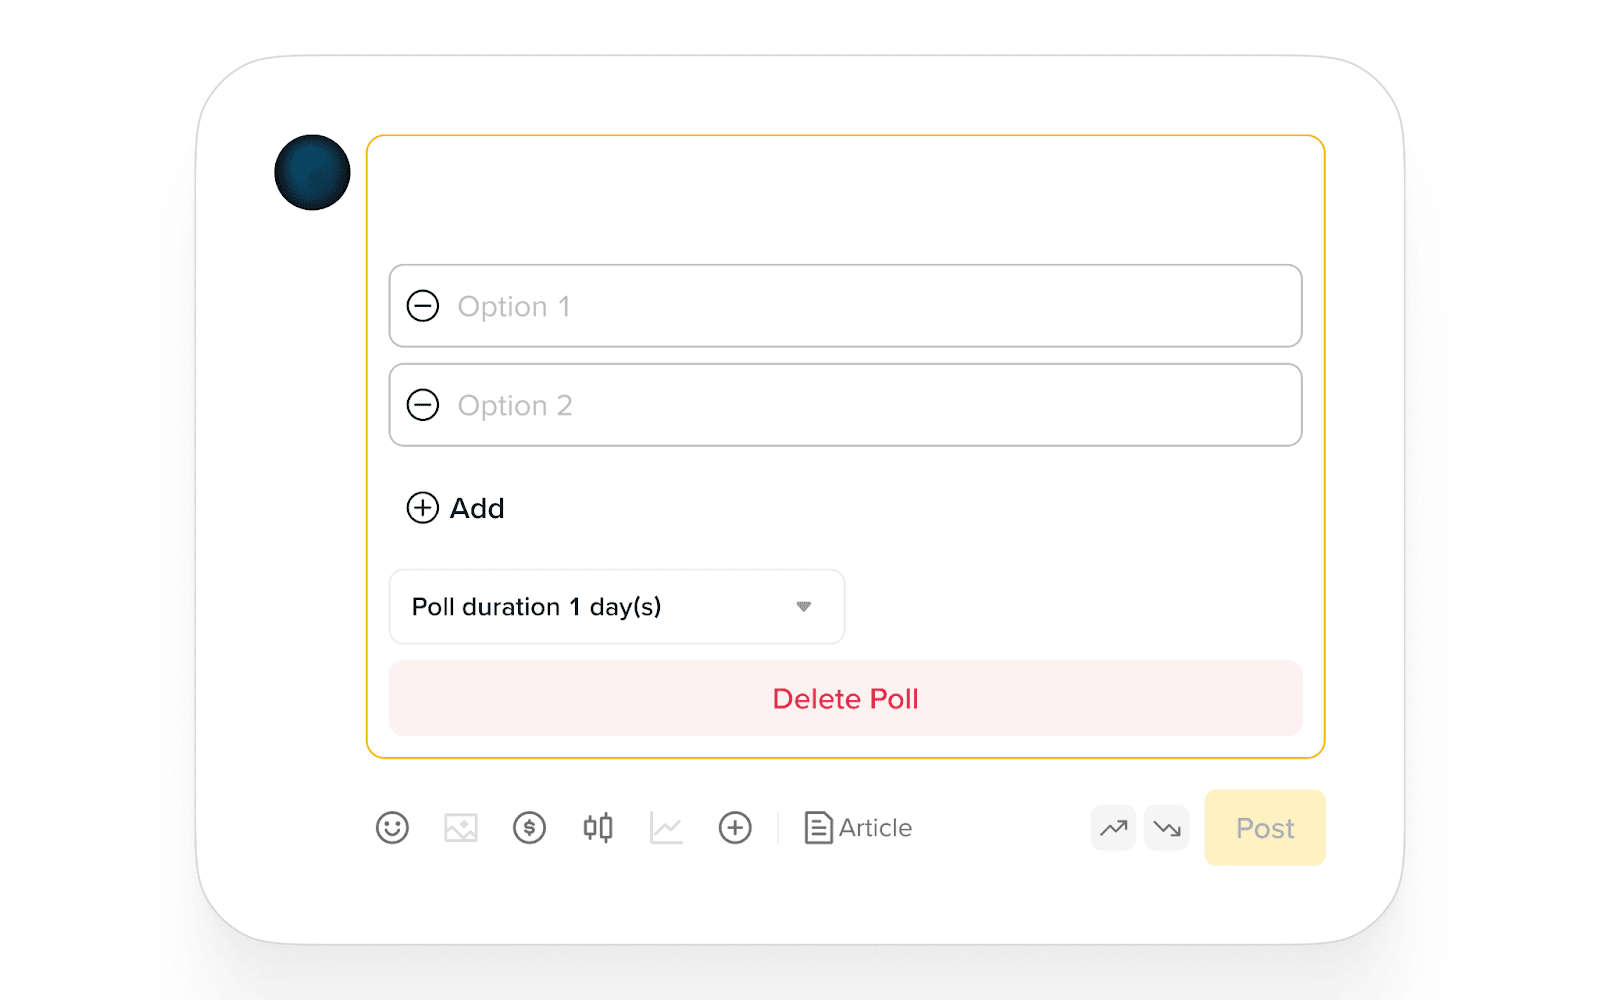Toggle the bullish uptrend sentiment
Image resolution: width=1600 pixels, height=1000 pixels.
(x=1113, y=828)
